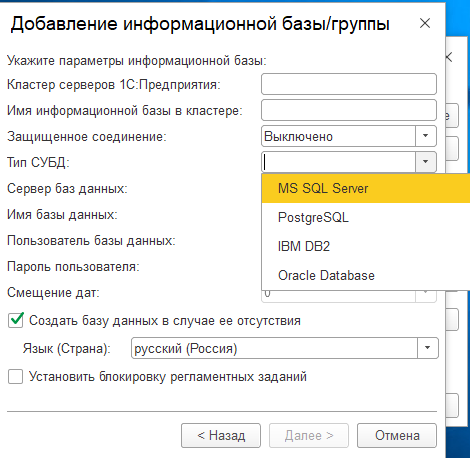Cancel the dialog with Отмена

click(397, 435)
